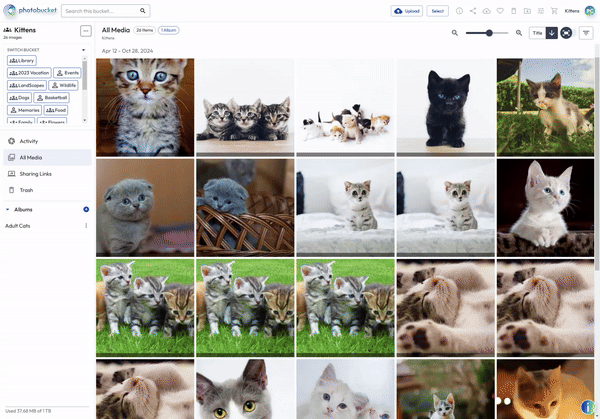Click the Kittens bucket title in sidebar

pyautogui.click(x=25, y=30)
